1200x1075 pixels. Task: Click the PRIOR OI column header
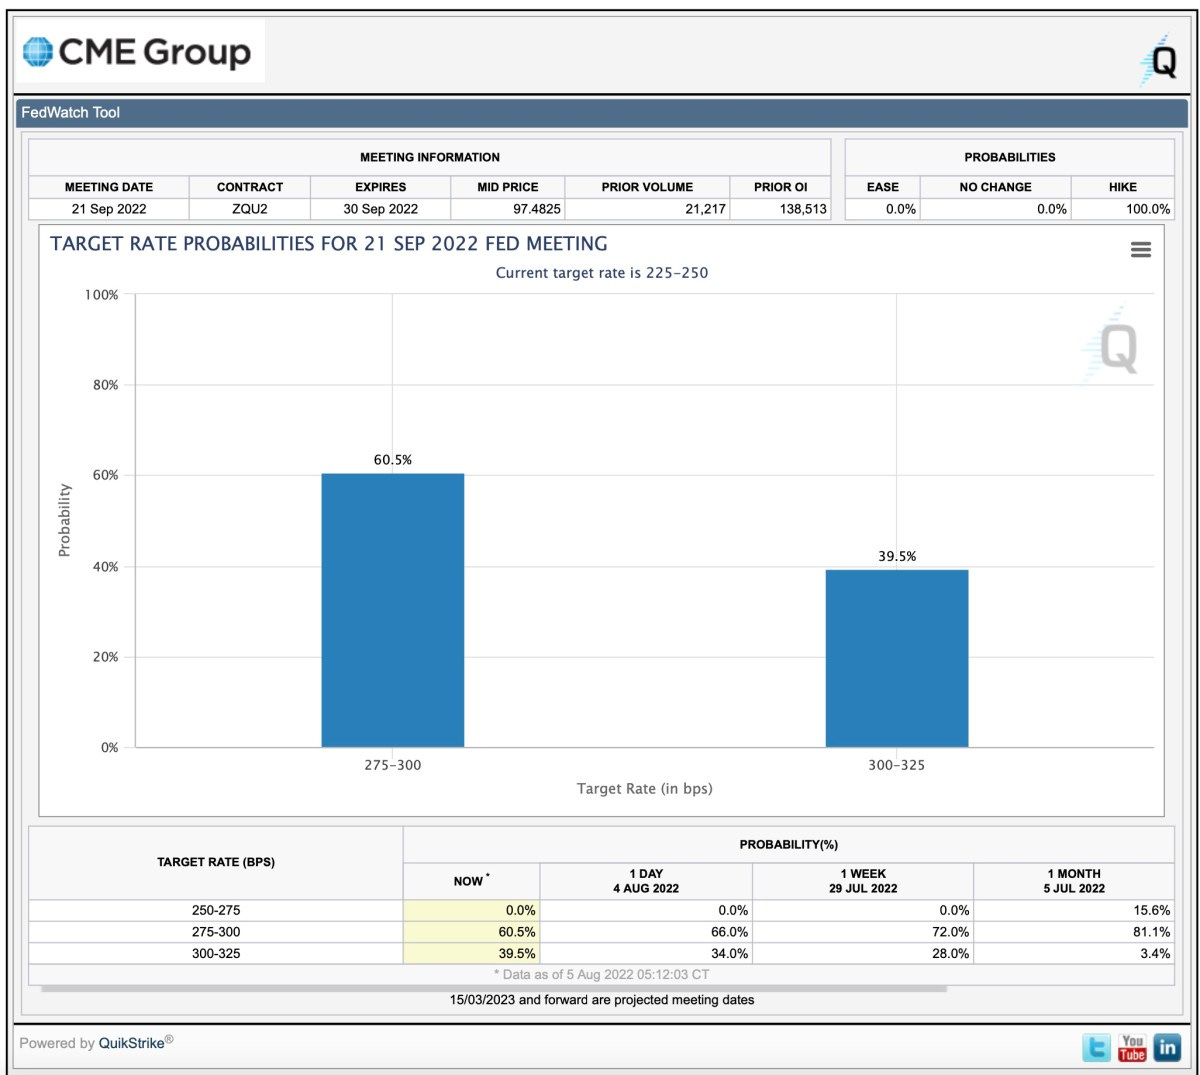pos(781,187)
